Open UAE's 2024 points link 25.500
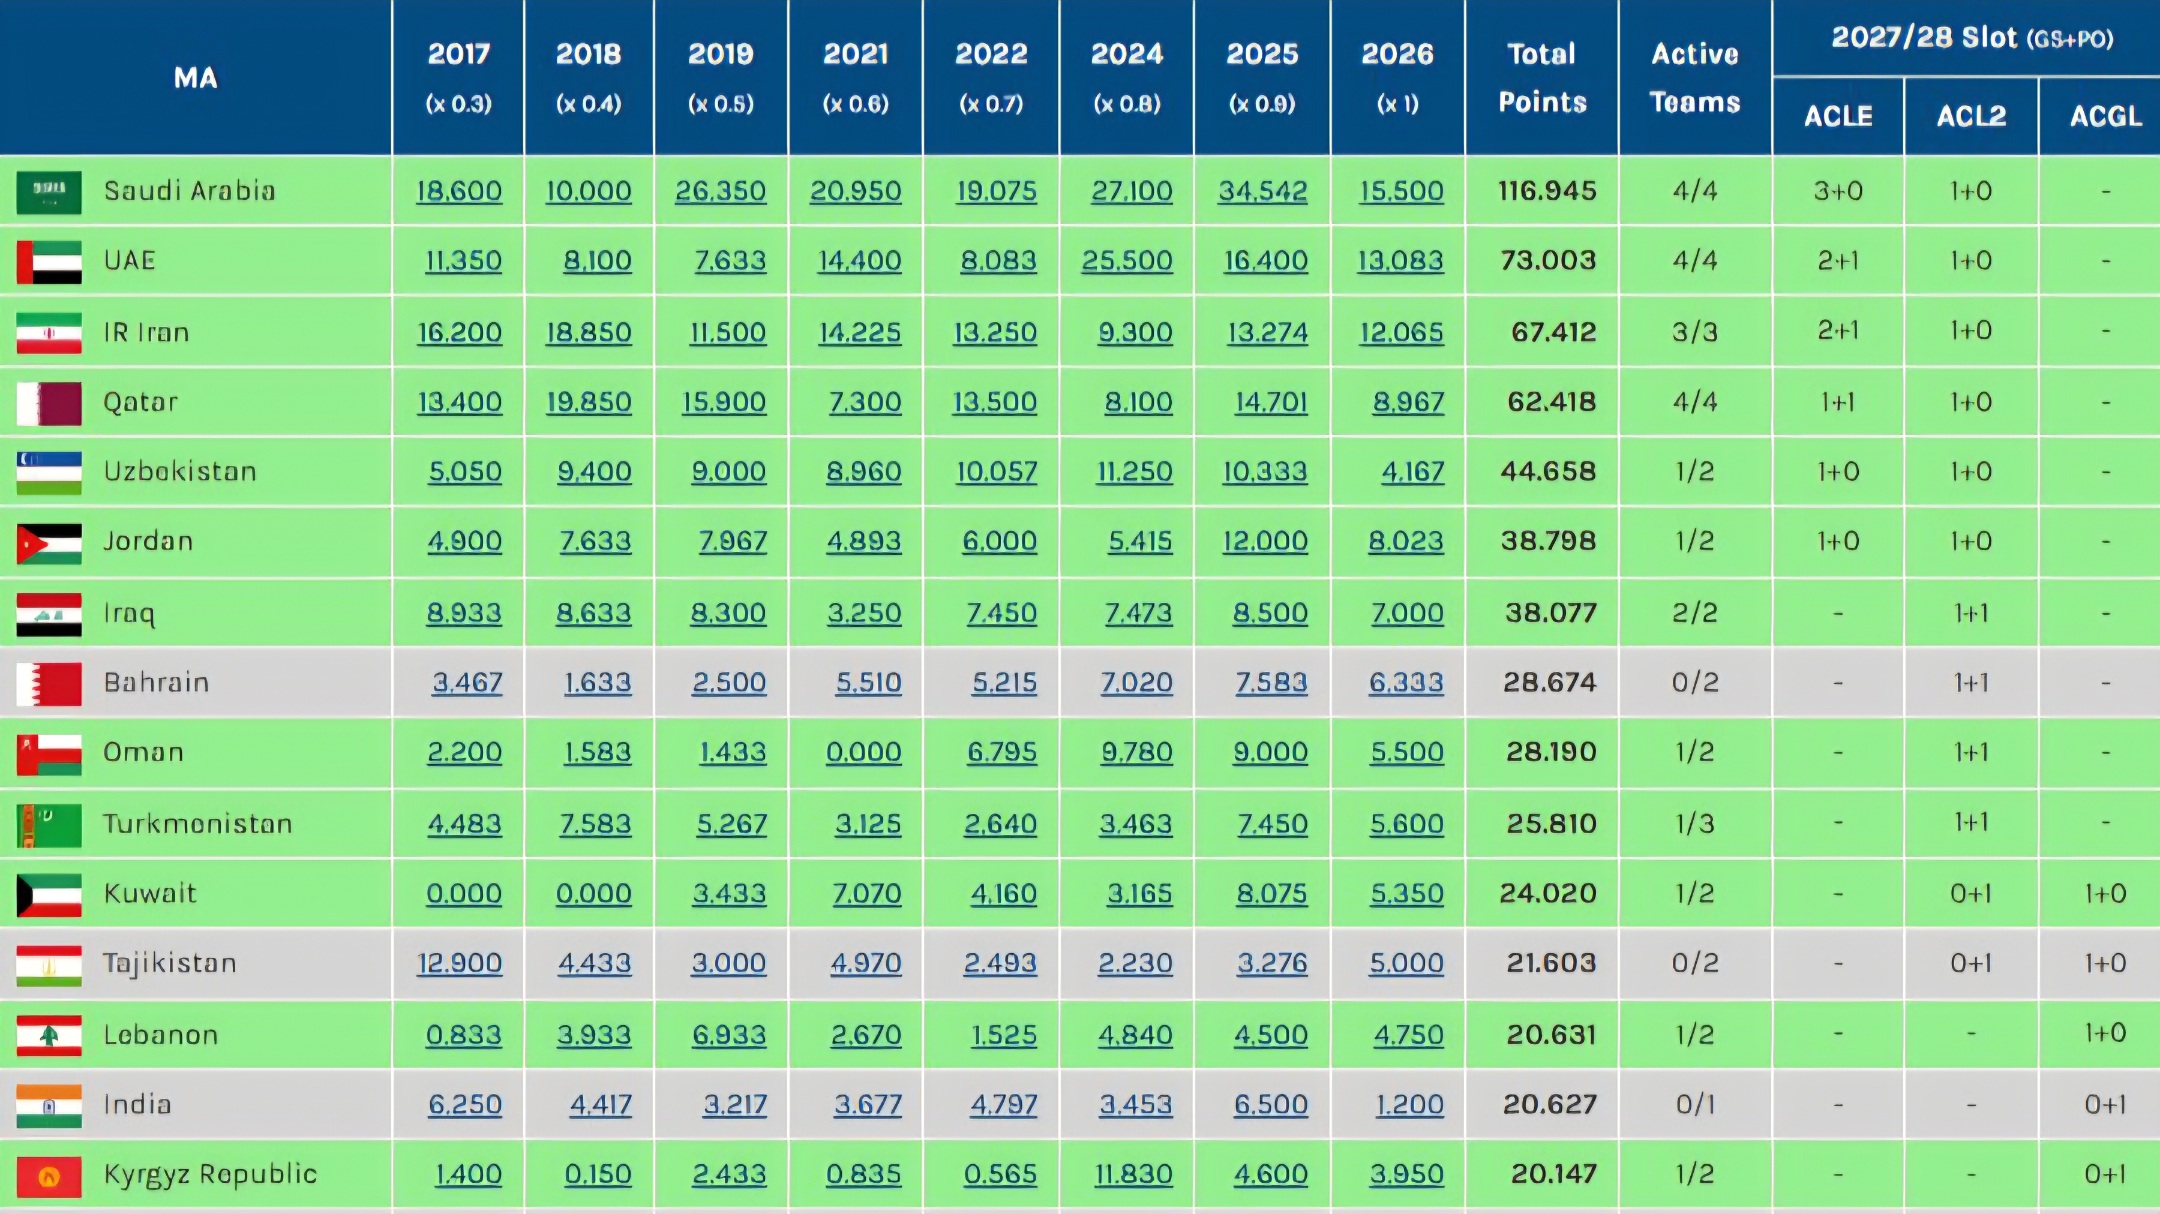The height and width of the screenshot is (1214, 2160). 1127,261
